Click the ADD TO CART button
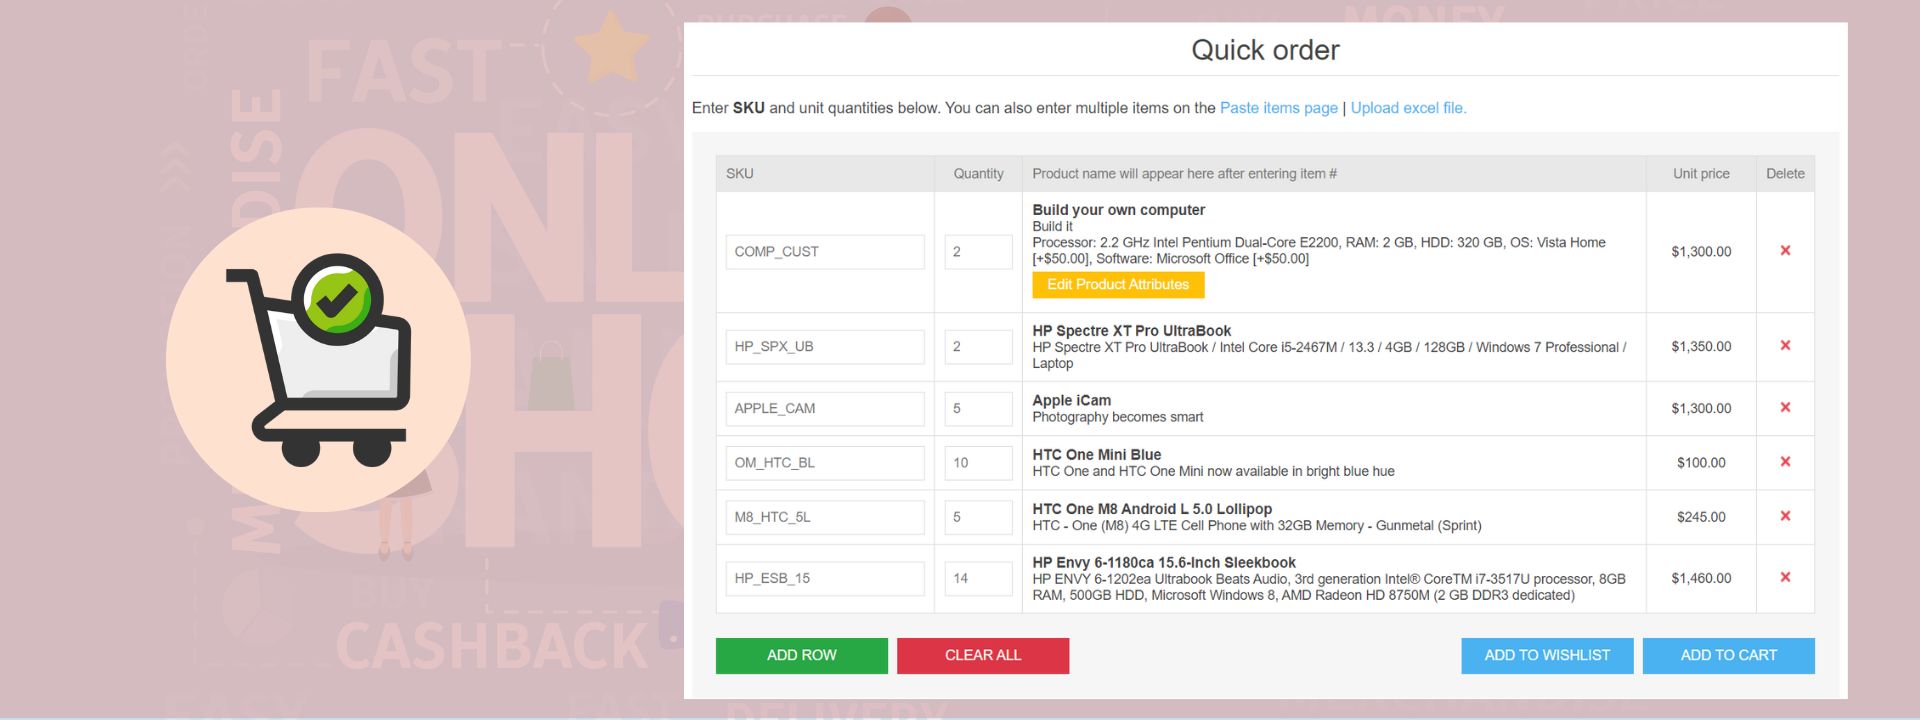This screenshot has width=1920, height=720. click(1728, 656)
